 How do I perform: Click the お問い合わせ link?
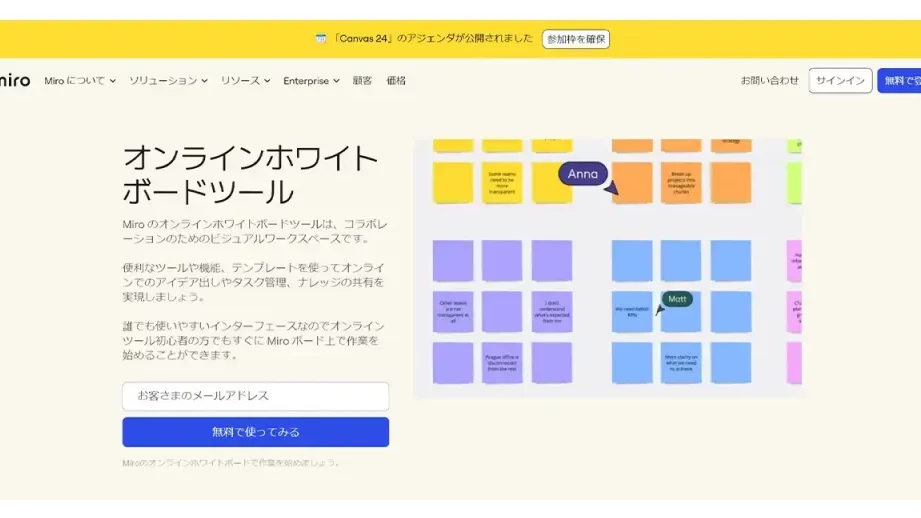769,80
